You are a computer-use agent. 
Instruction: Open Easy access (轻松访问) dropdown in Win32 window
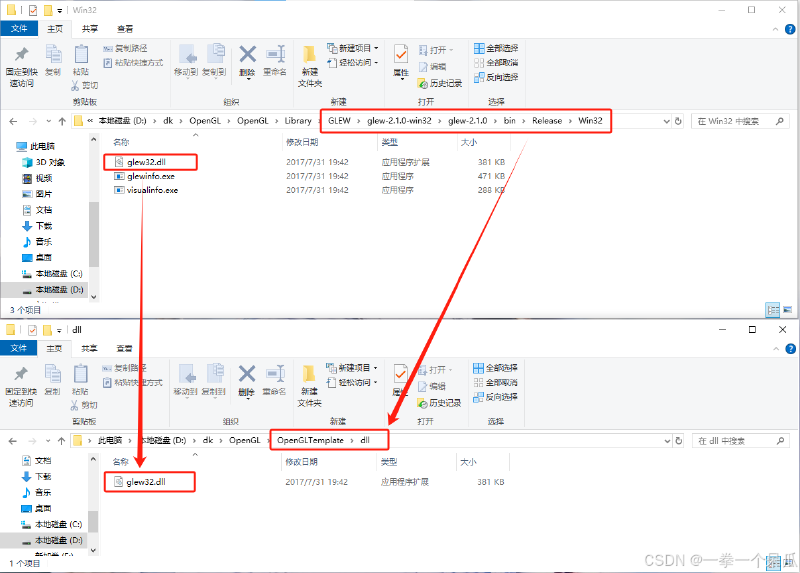[x=354, y=63]
